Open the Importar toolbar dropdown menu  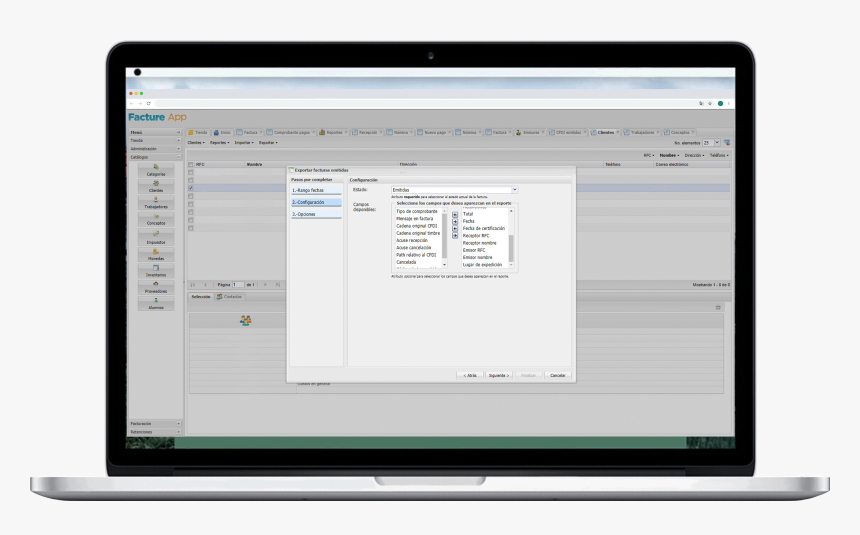pos(244,143)
